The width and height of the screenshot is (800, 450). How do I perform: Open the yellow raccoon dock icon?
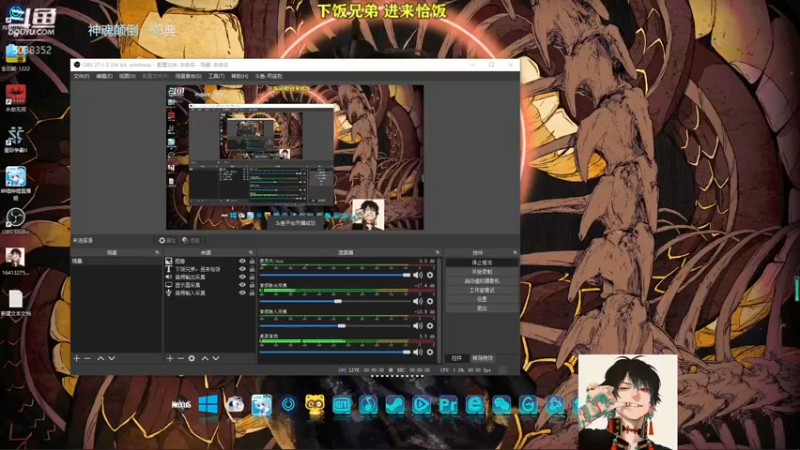point(315,406)
